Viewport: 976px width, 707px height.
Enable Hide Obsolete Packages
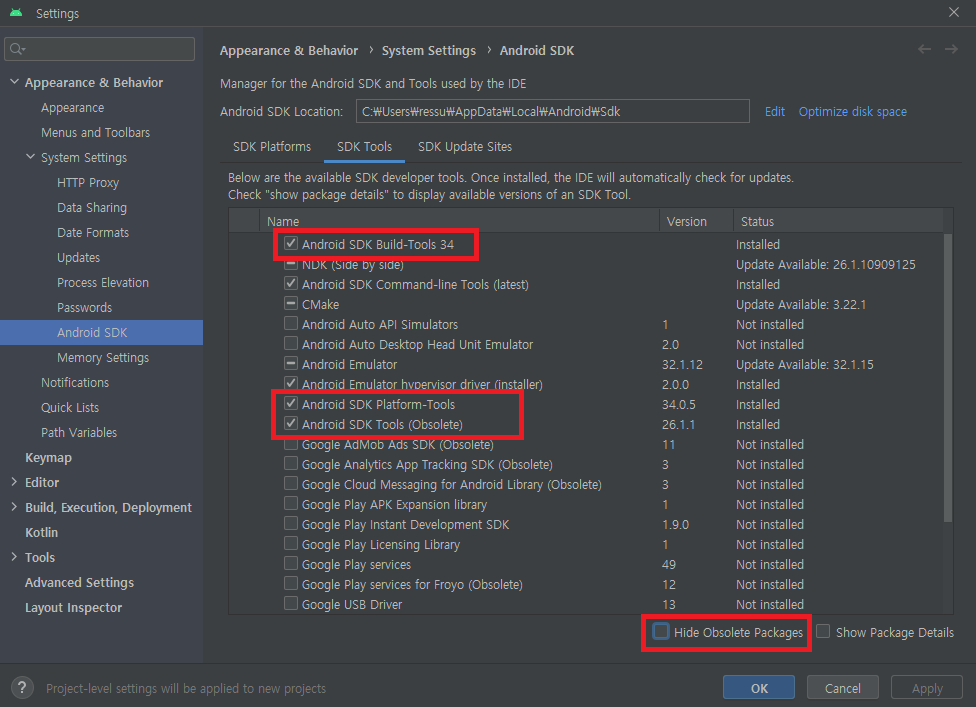[x=660, y=631]
